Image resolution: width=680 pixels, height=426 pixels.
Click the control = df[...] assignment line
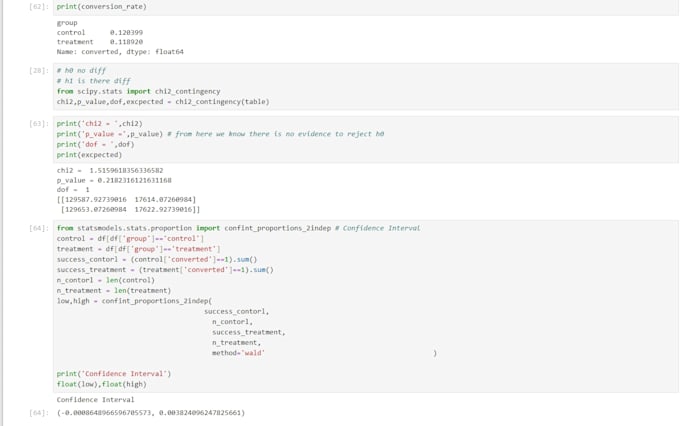130,239
